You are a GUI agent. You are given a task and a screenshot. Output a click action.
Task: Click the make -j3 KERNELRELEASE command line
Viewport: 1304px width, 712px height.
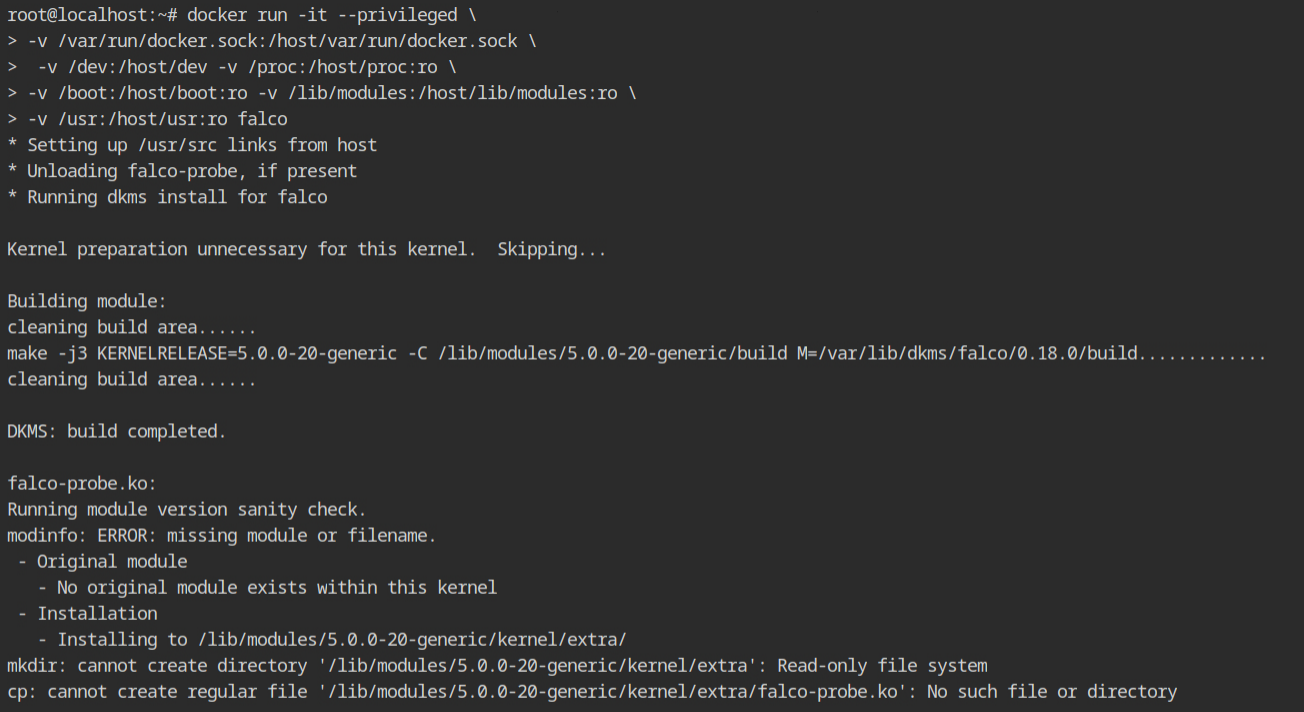(637, 353)
